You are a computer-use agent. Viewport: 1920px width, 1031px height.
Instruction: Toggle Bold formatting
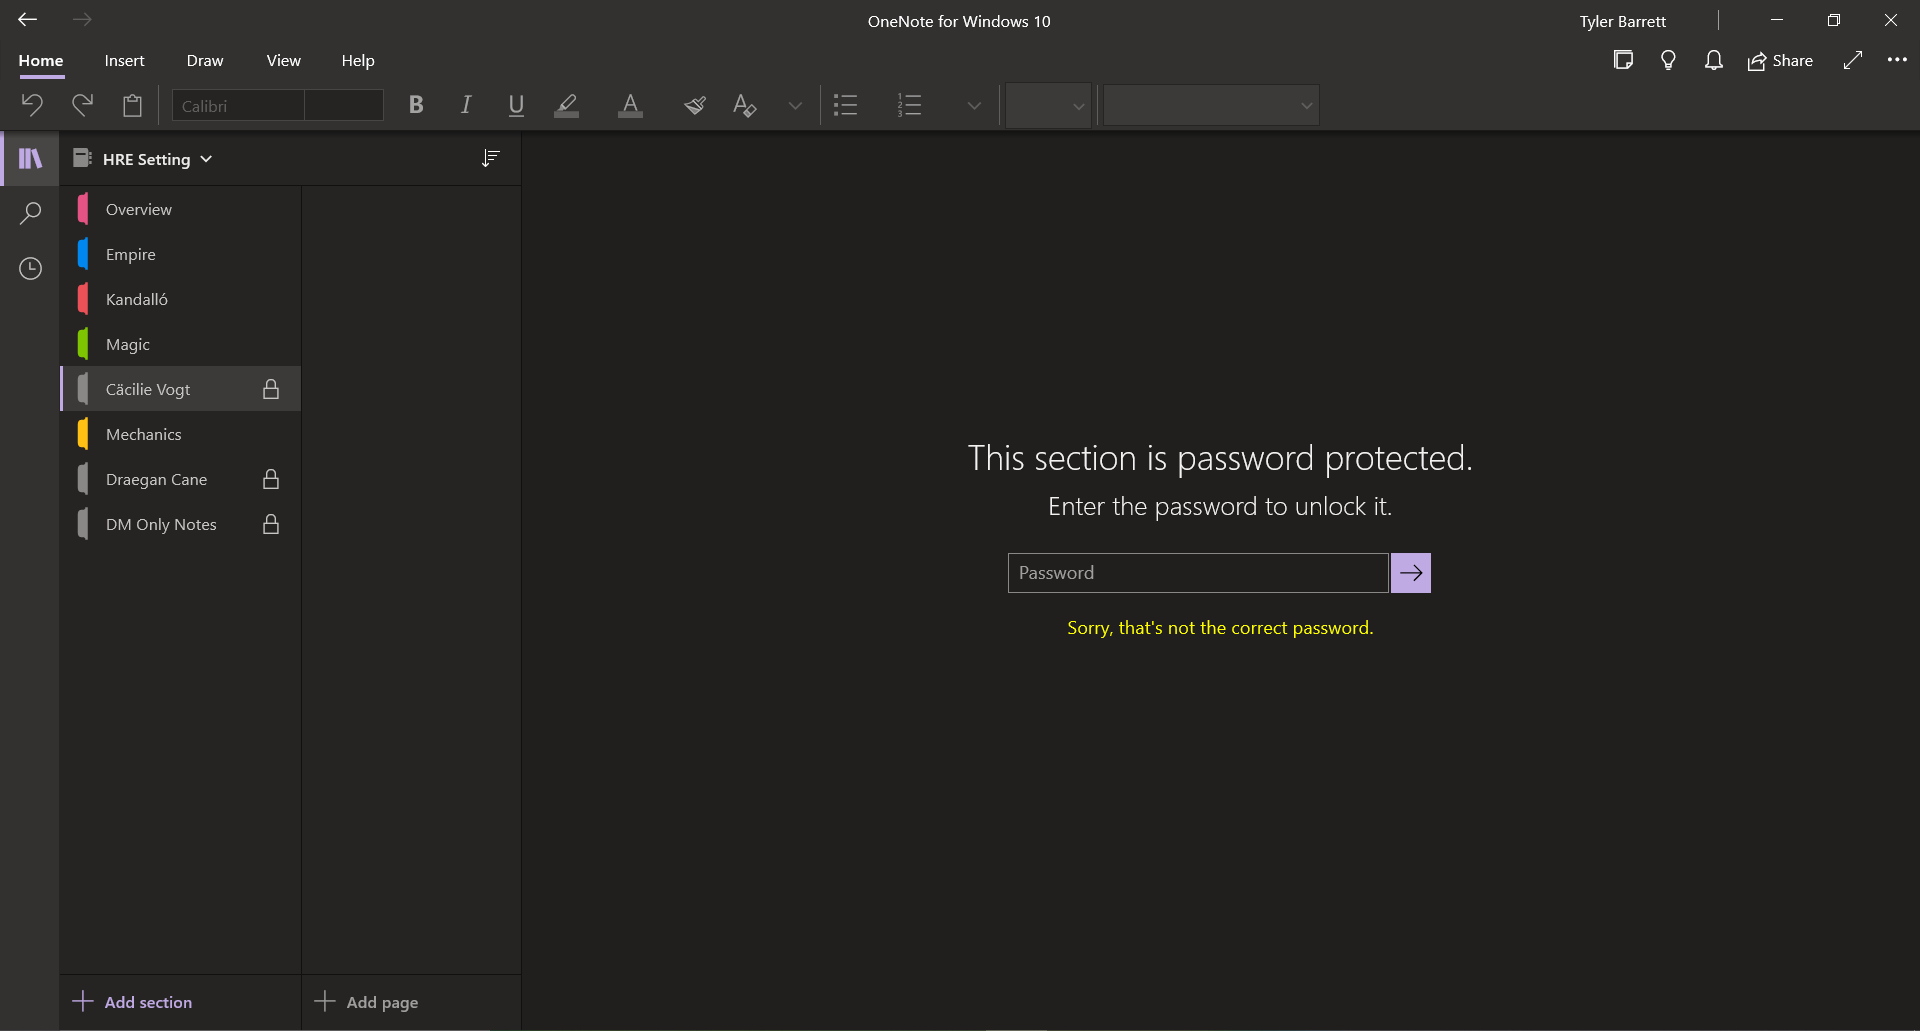416,105
